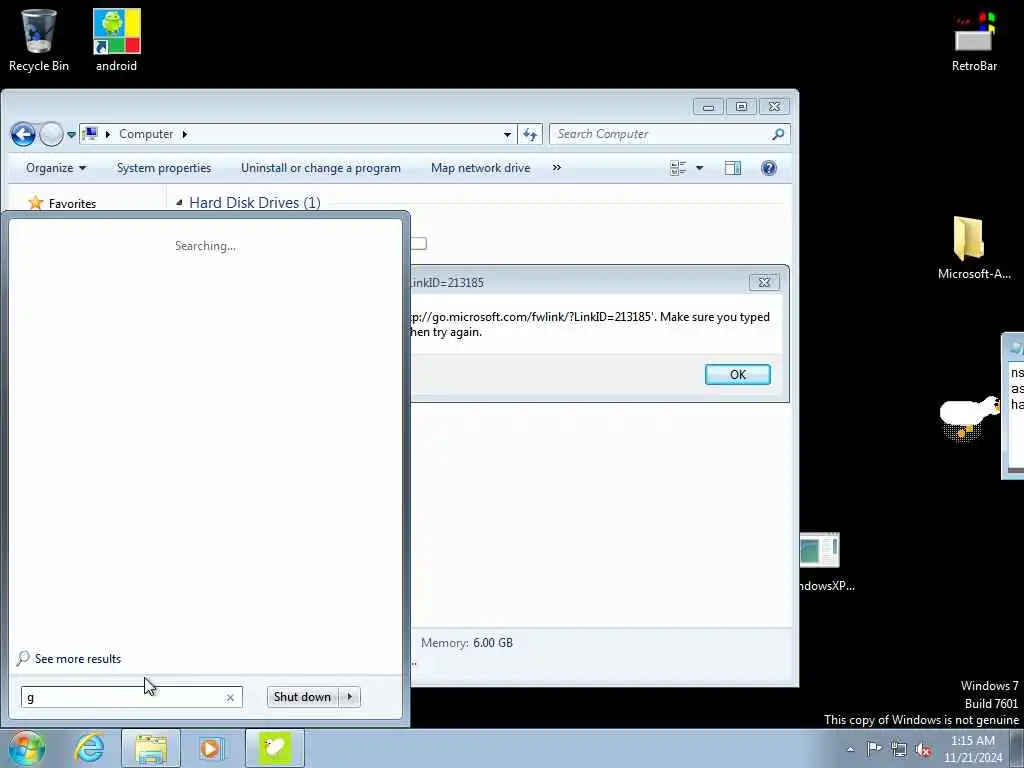The image size is (1024, 768).
Task: Click the magnifier icon in Search Computer
Action: pos(777,134)
